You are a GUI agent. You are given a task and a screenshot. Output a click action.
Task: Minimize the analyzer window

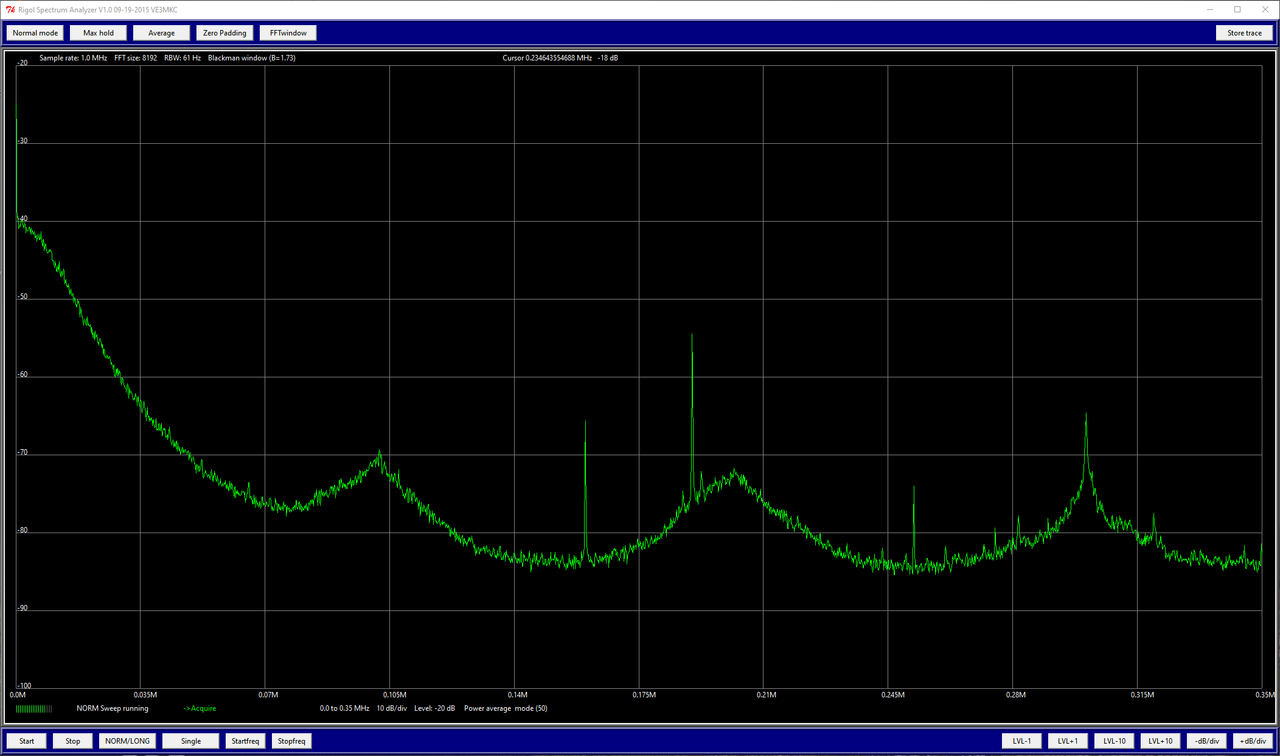(1211, 9)
